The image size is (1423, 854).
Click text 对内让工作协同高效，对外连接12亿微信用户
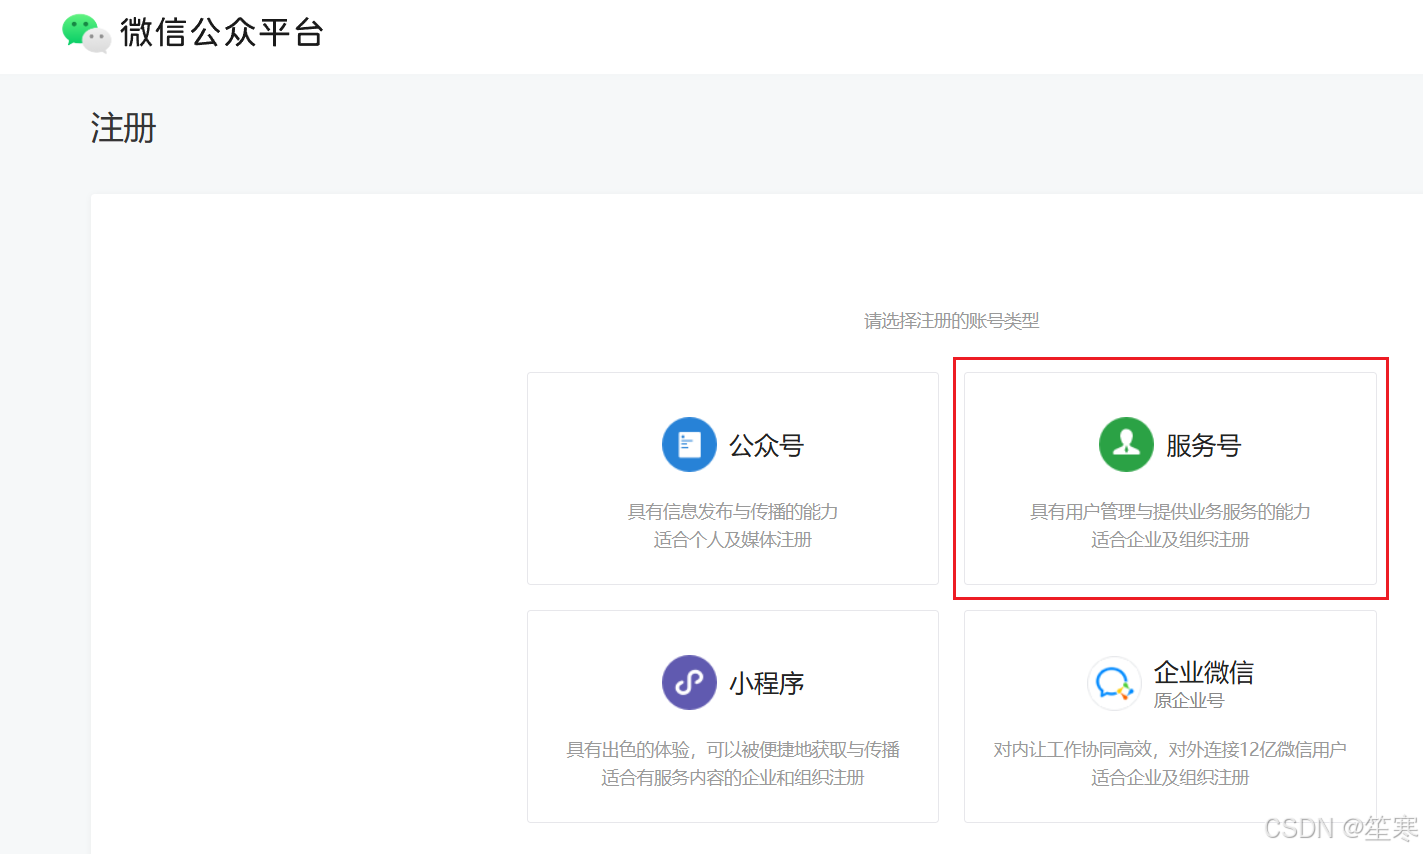tap(1170, 750)
